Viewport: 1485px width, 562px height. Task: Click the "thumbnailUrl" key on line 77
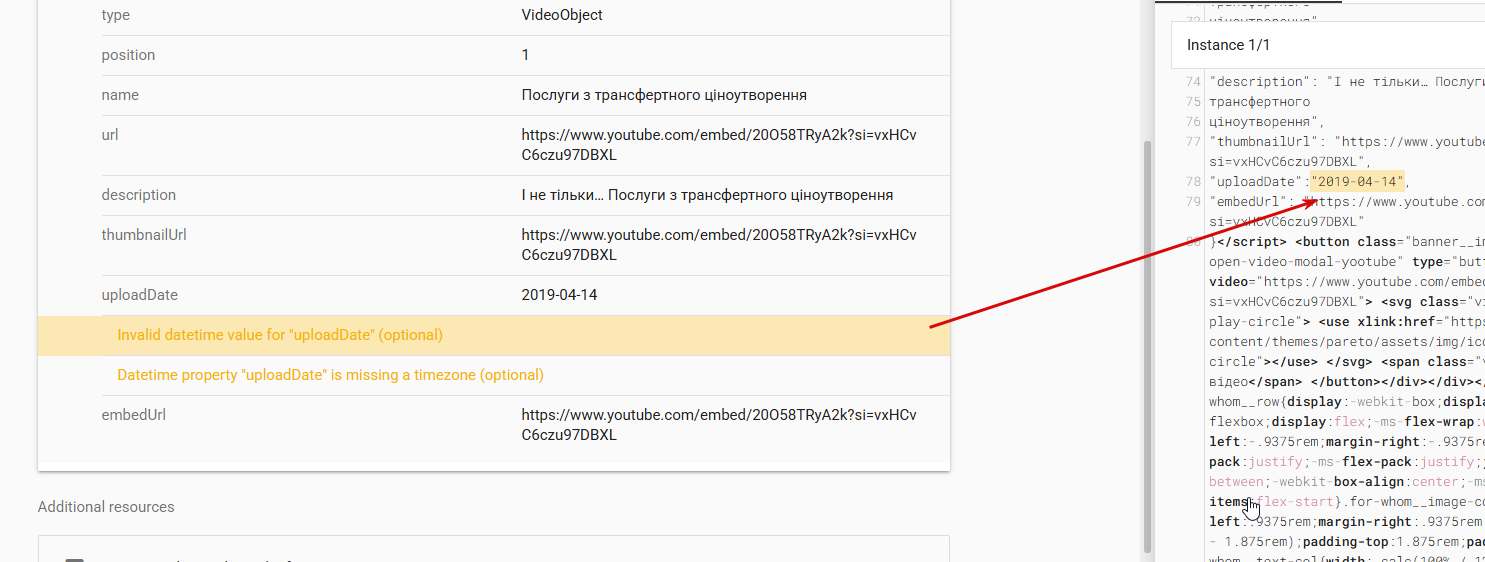pyautogui.click(x=1264, y=141)
